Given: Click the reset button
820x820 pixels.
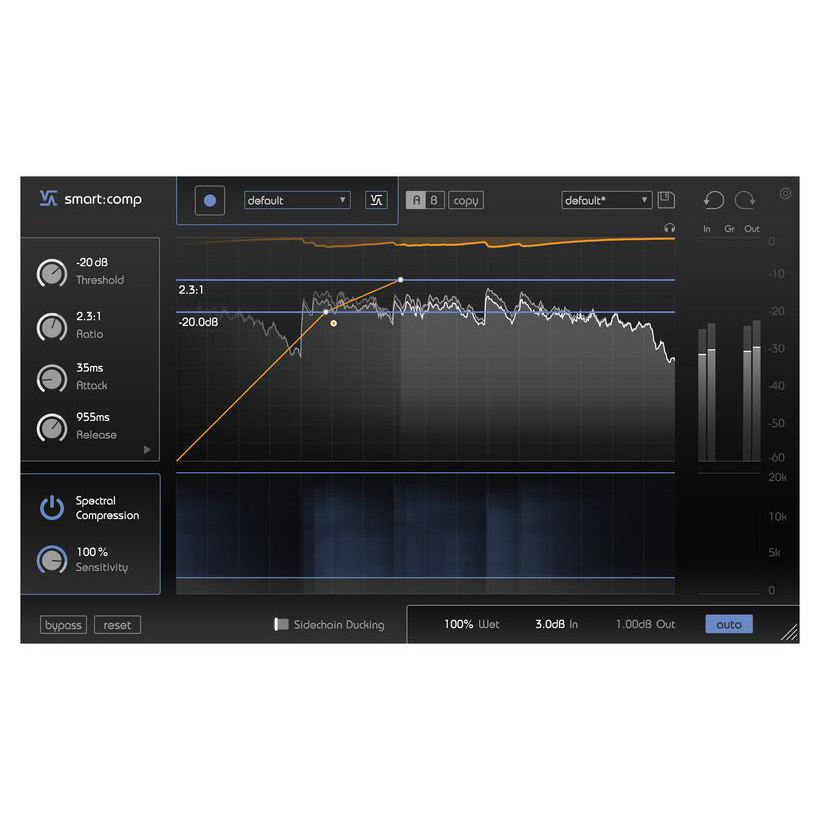Looking at the screenshot, I should coord(117,625).
